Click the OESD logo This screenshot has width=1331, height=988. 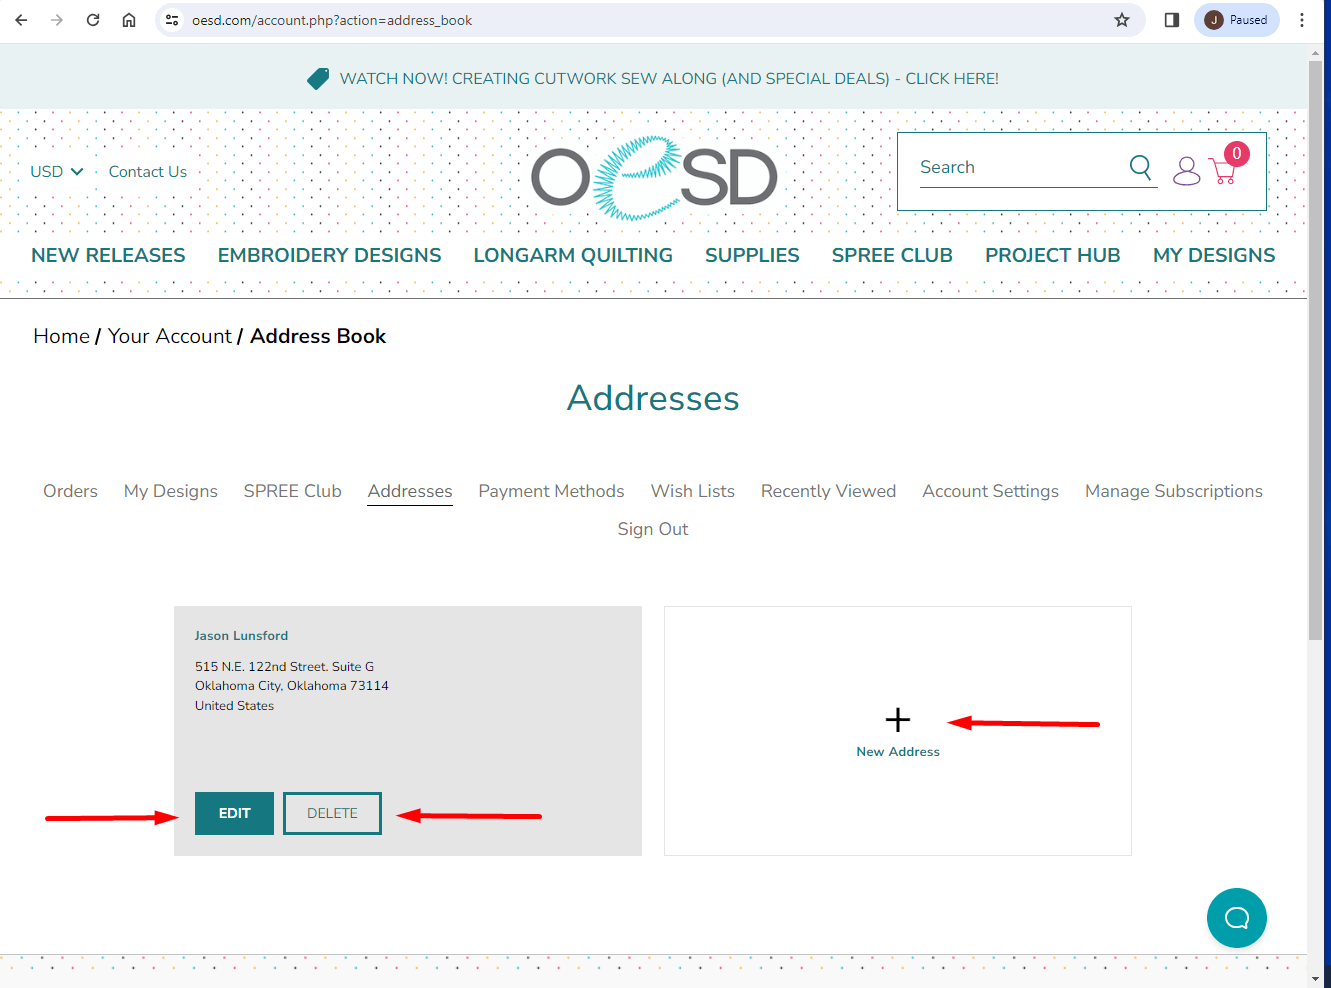(x=654, y=178)
